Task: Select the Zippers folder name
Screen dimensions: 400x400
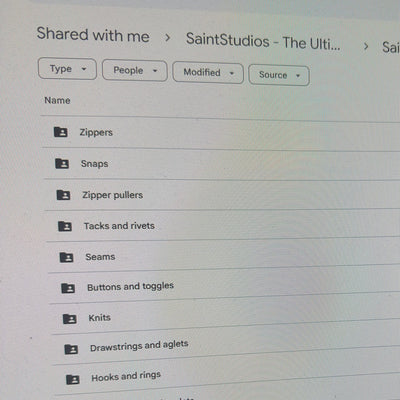Action: (96, 132)
